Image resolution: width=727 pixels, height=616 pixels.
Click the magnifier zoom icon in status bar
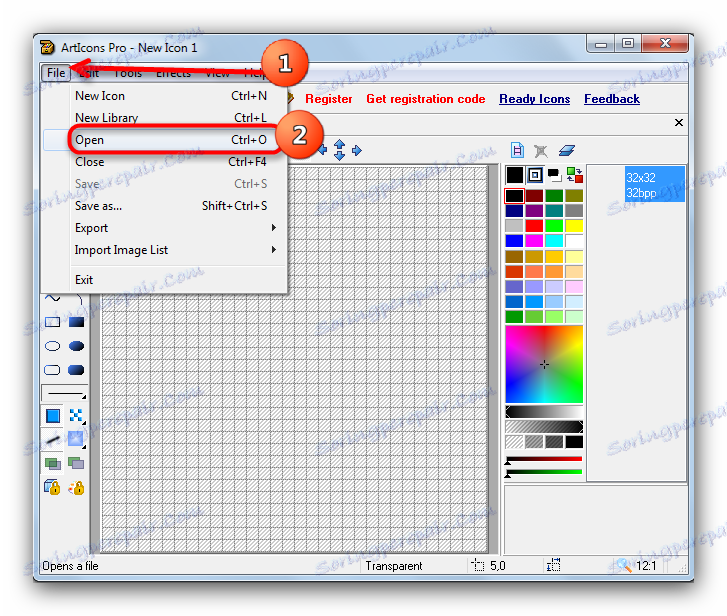[624, 565]
